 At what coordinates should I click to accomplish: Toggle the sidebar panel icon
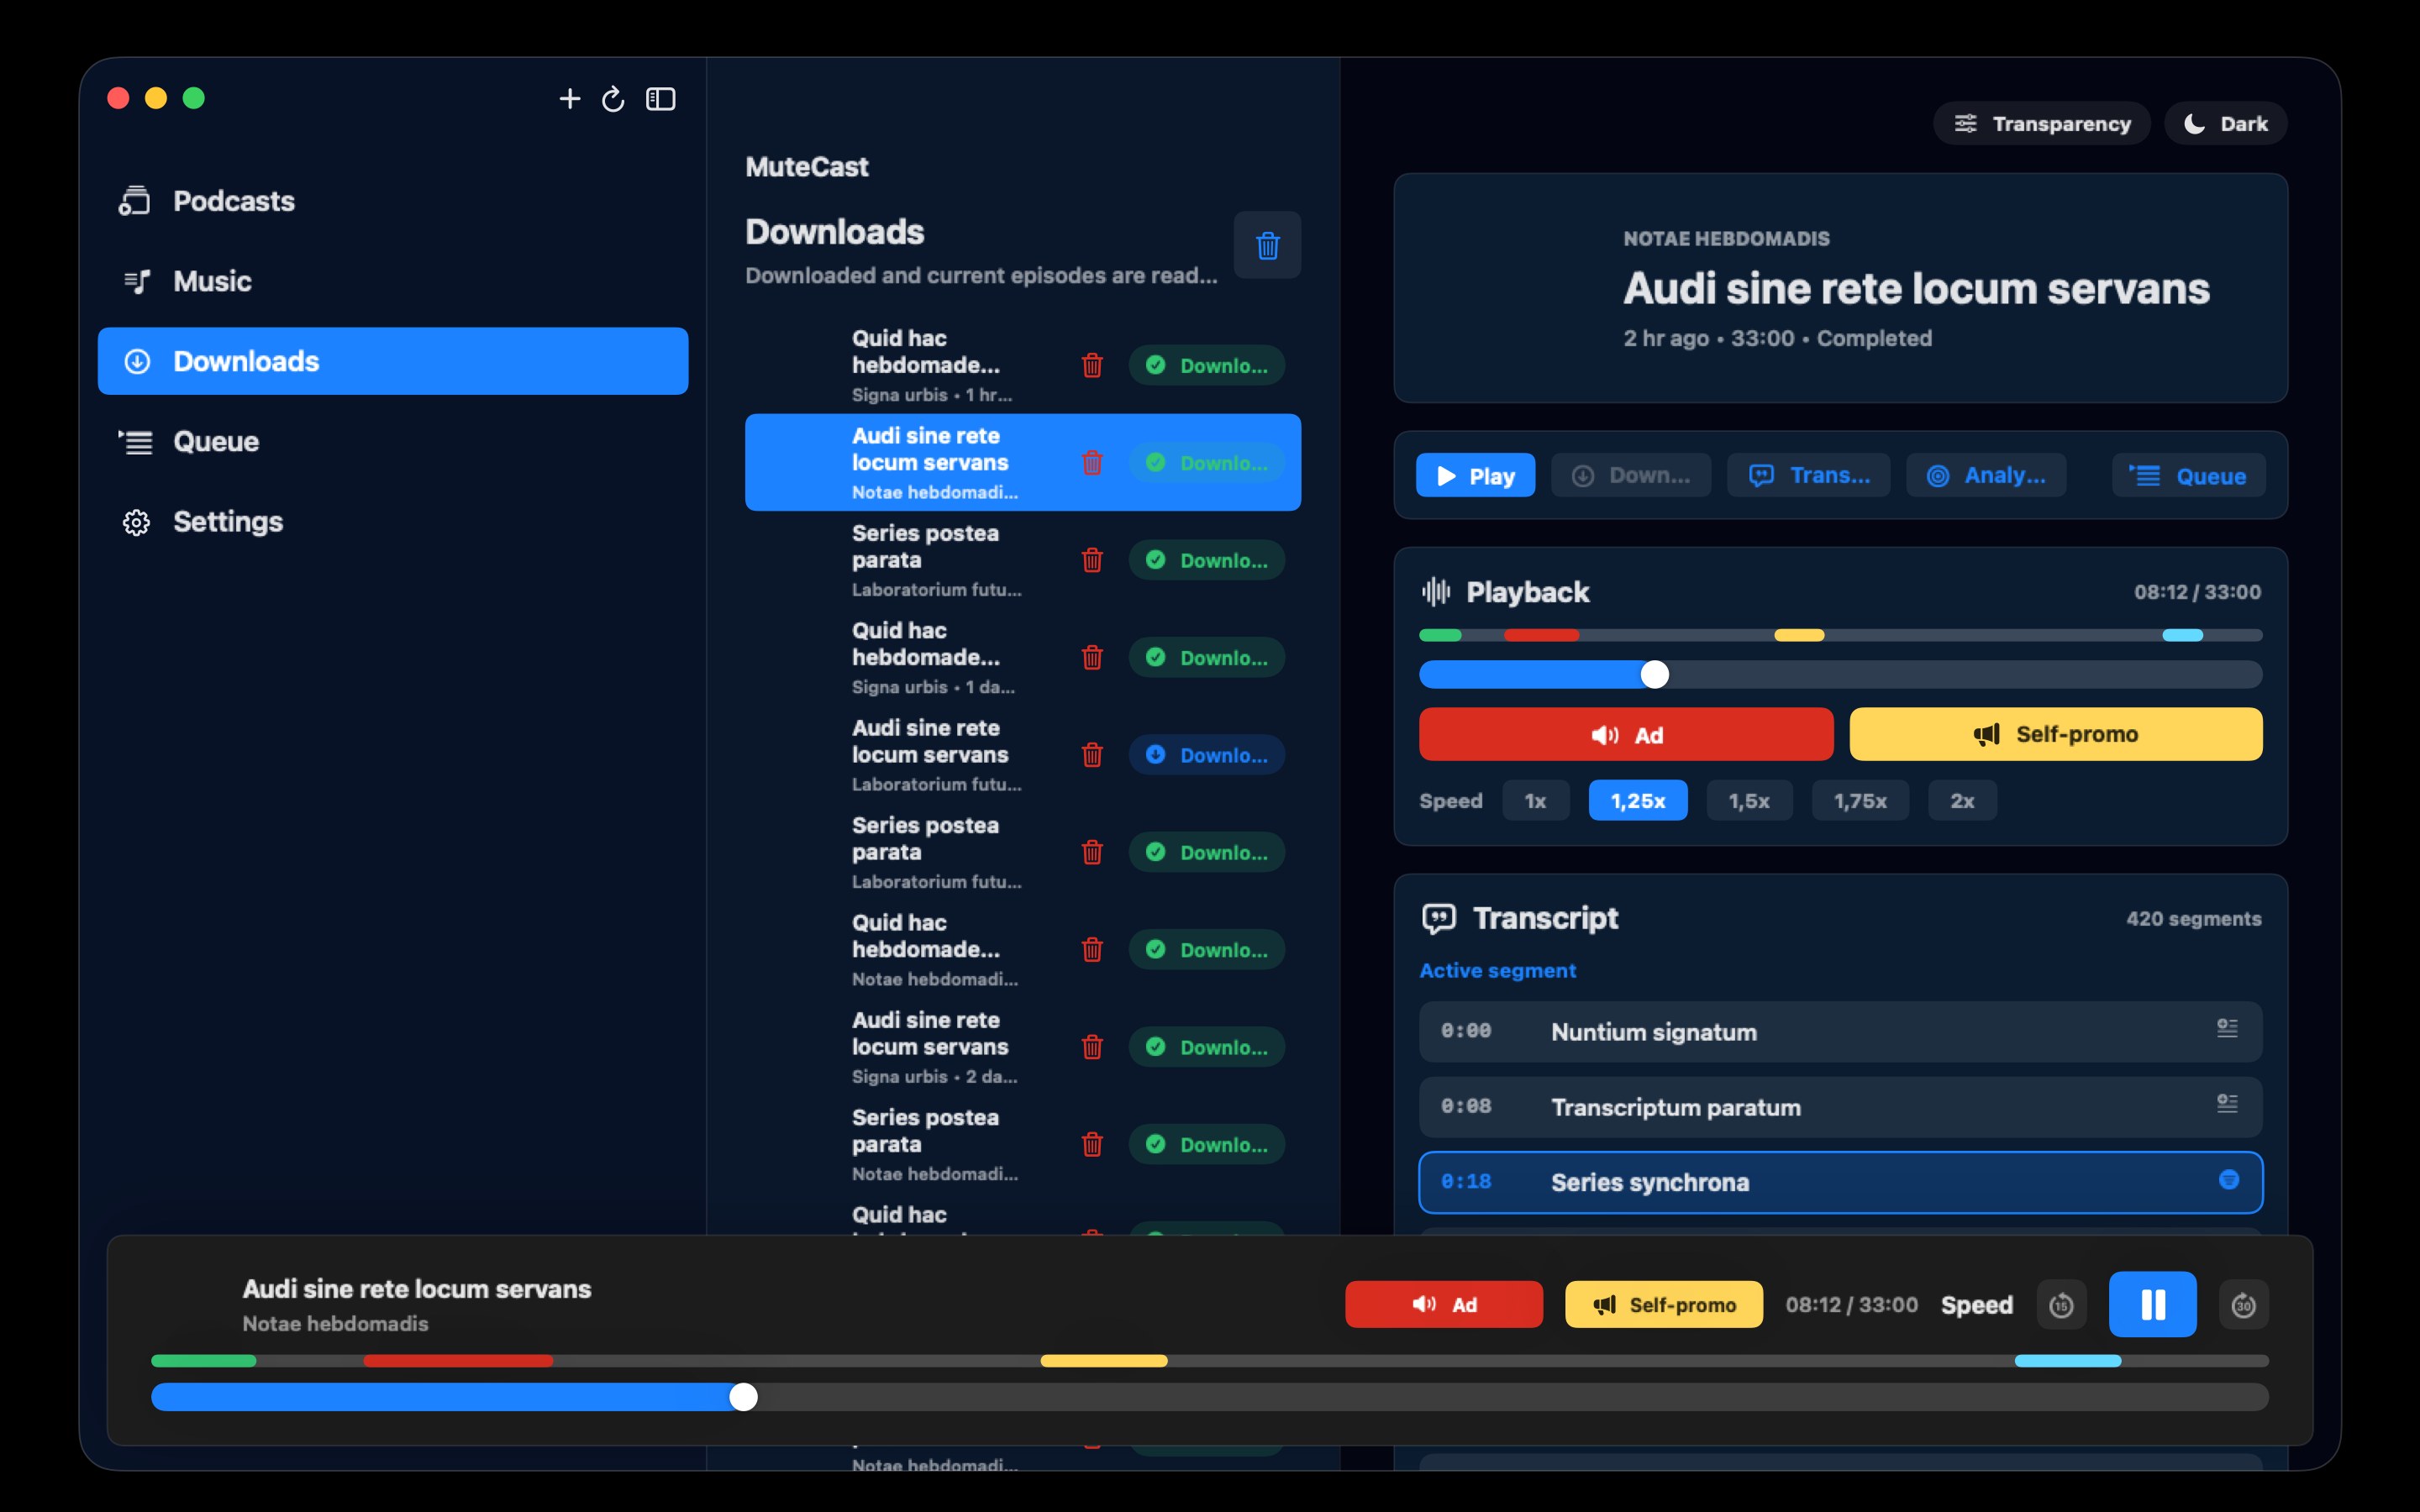click(661, 99)
